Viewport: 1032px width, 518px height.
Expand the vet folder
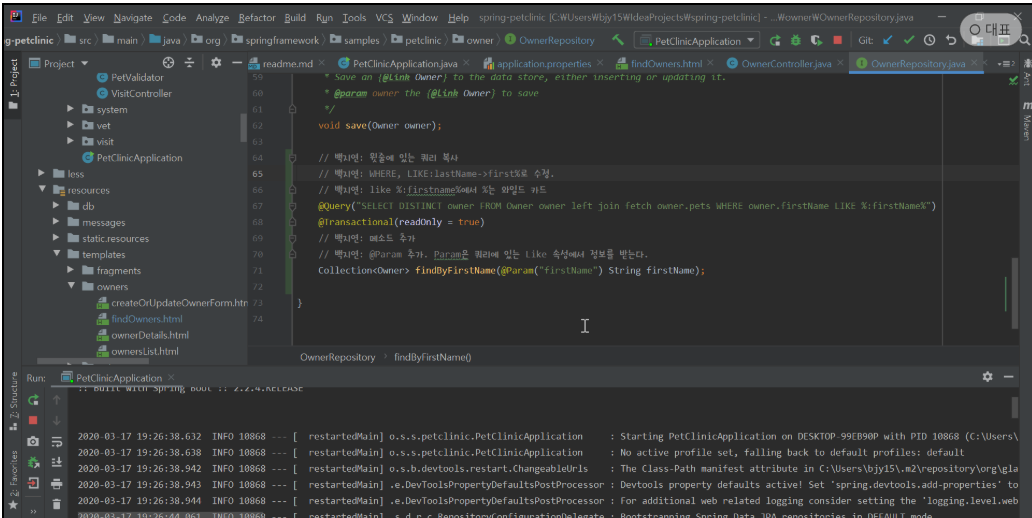point(70,125)
